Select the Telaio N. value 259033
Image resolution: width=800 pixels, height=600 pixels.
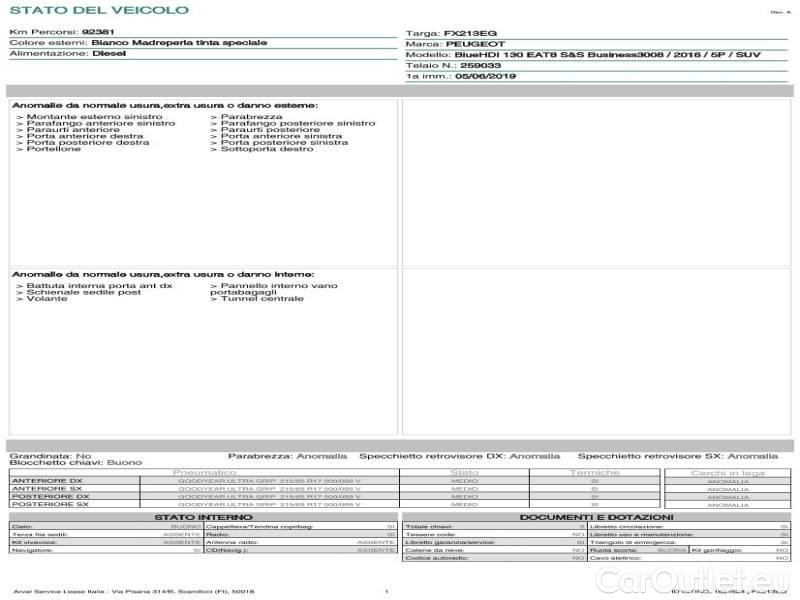tap(481, 66)
